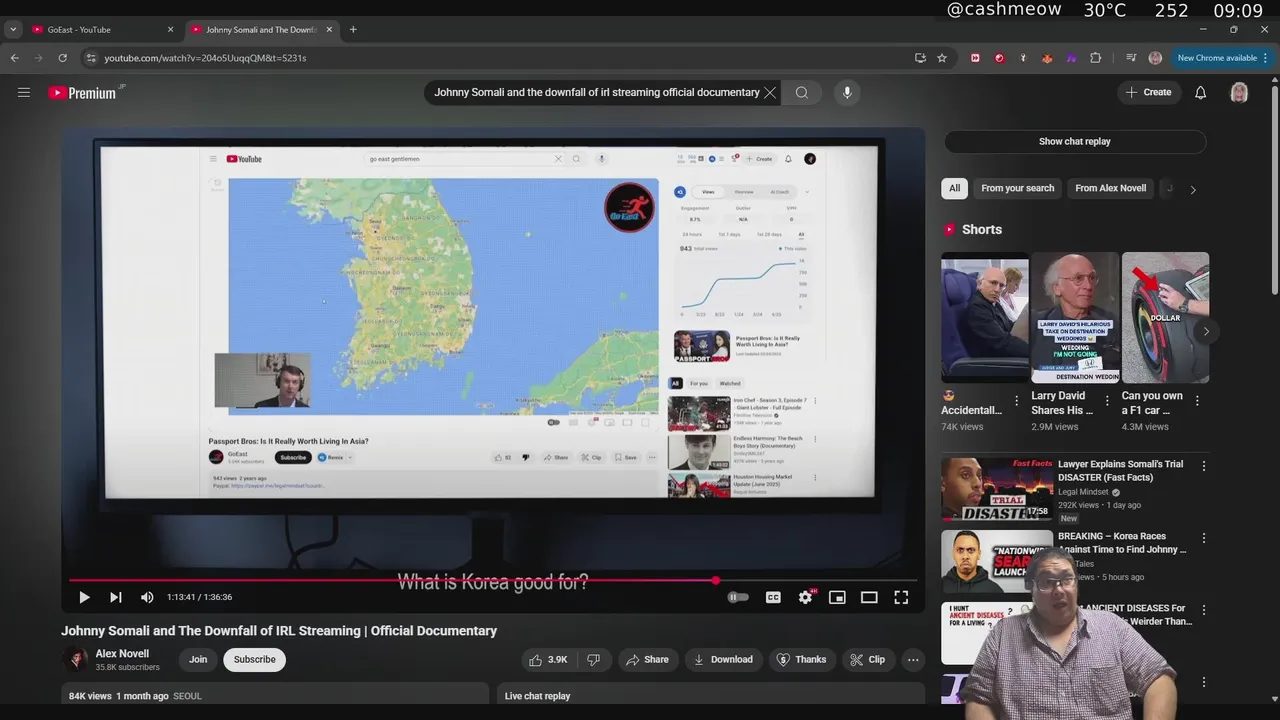The width and height of the screenshot is (1280, 720).
Task: Skip to the next video
Action: (116, 597)
